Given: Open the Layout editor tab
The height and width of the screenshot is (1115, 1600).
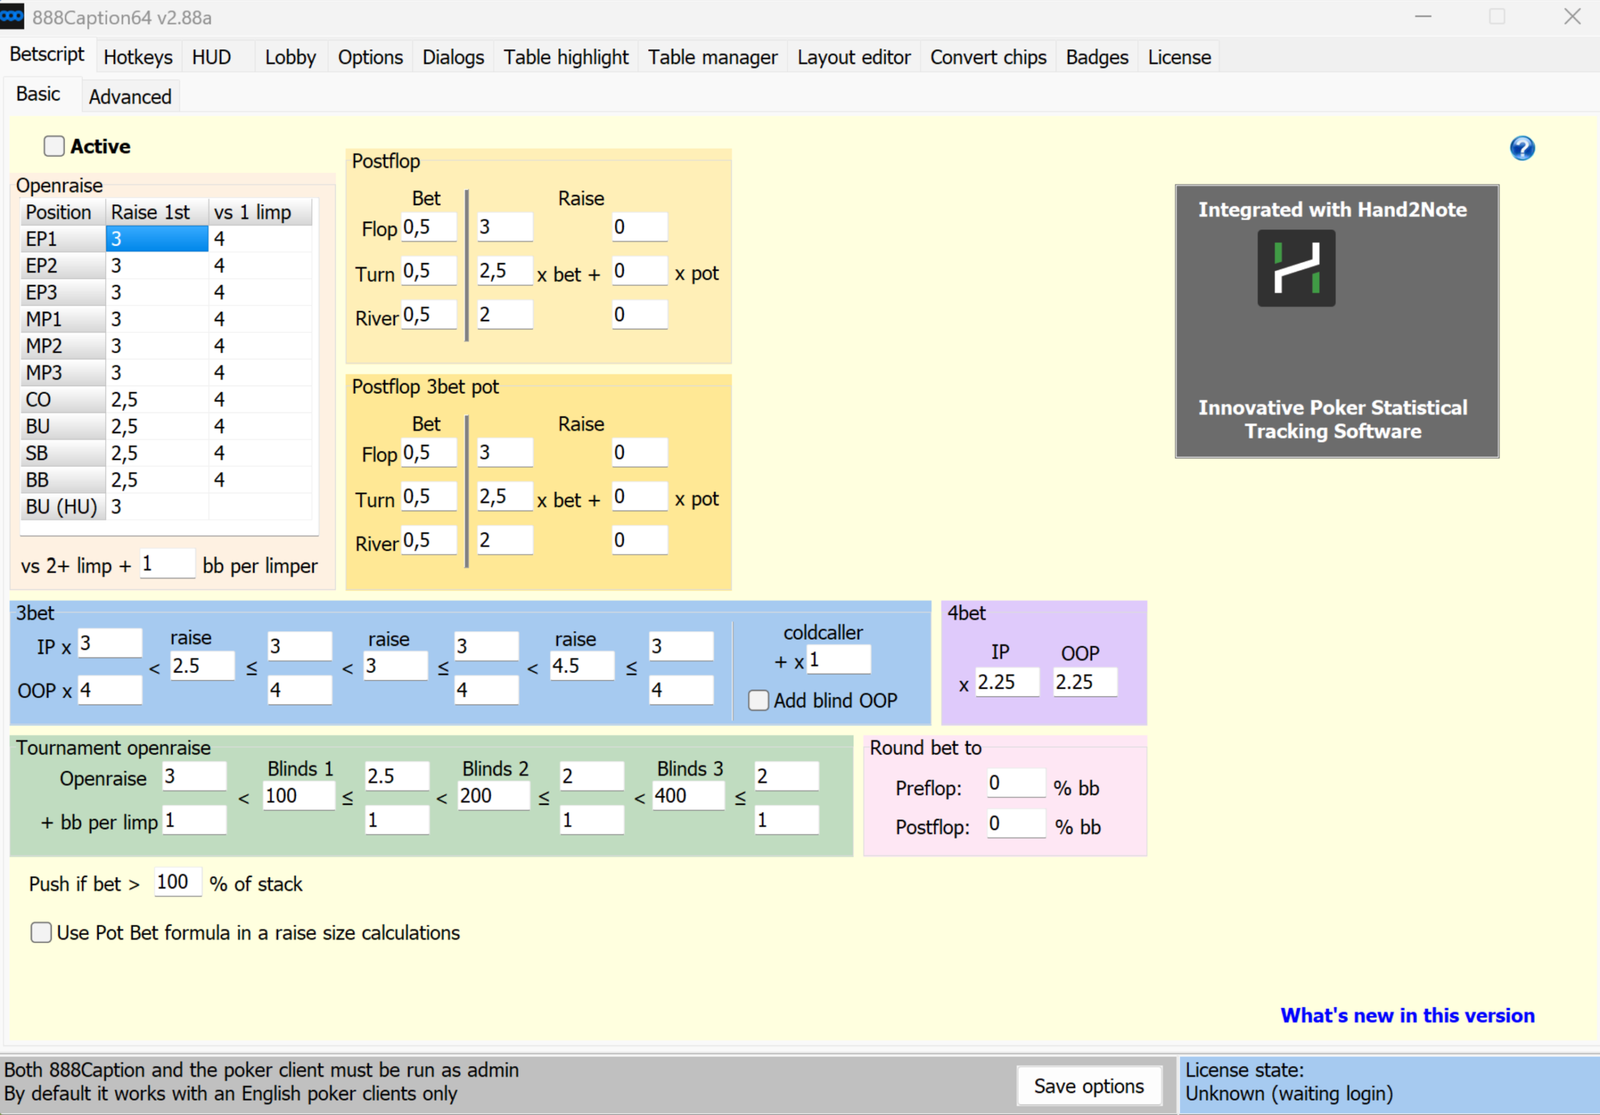Looking at the screenshot, I should (x=854, y=57).
